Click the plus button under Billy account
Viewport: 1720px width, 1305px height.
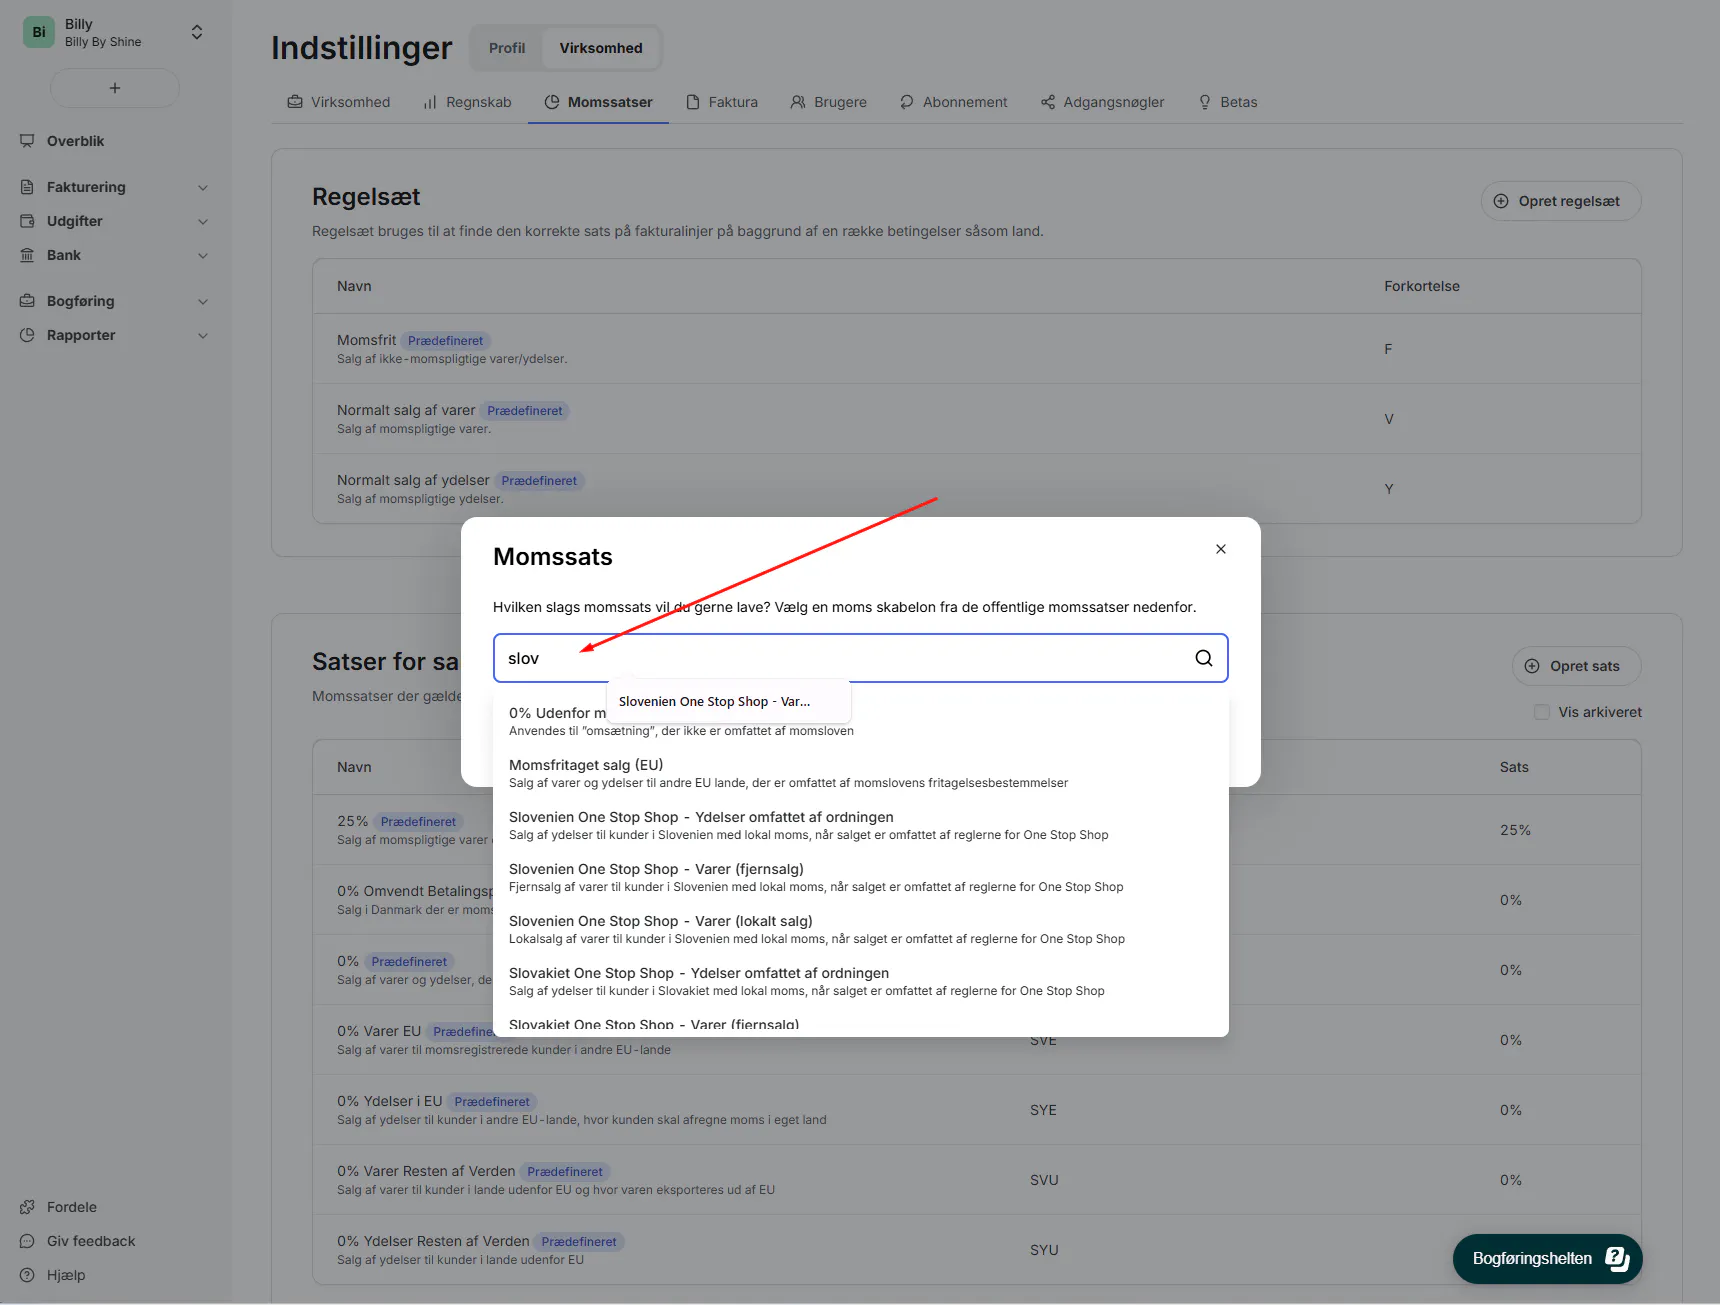pos(115,88)
